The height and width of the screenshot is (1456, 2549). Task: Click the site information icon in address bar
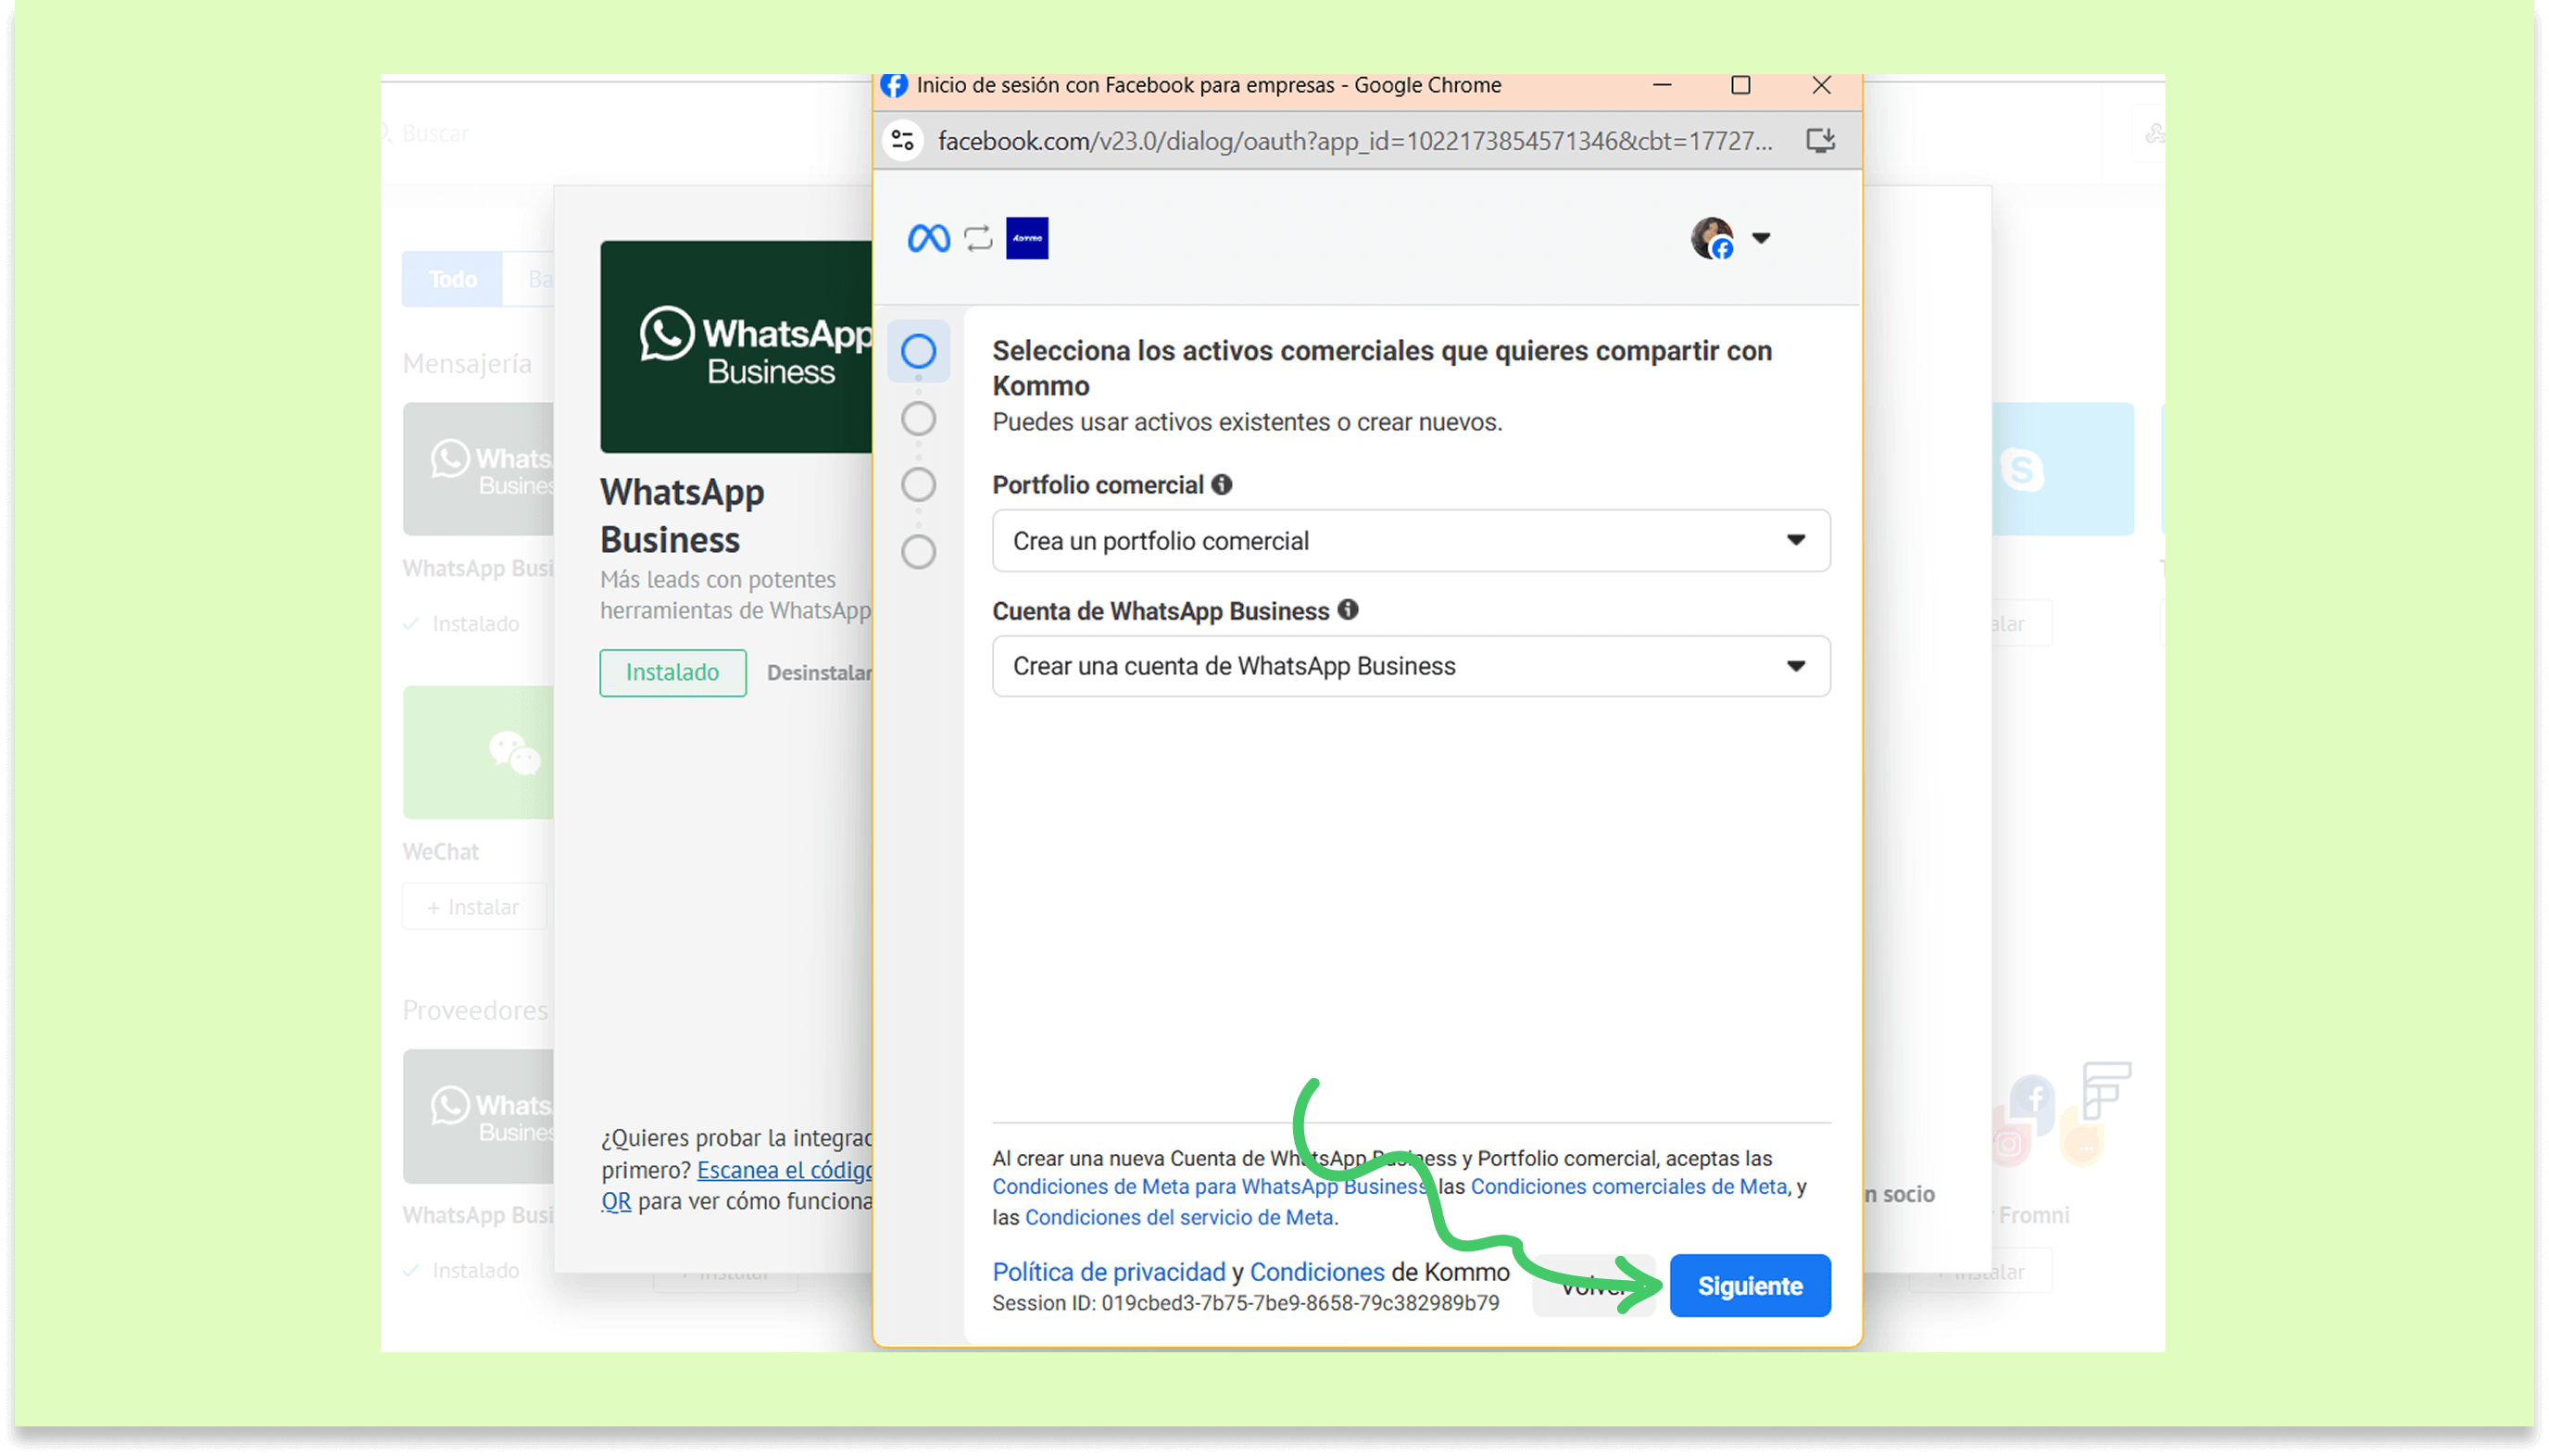click(903, 141)
